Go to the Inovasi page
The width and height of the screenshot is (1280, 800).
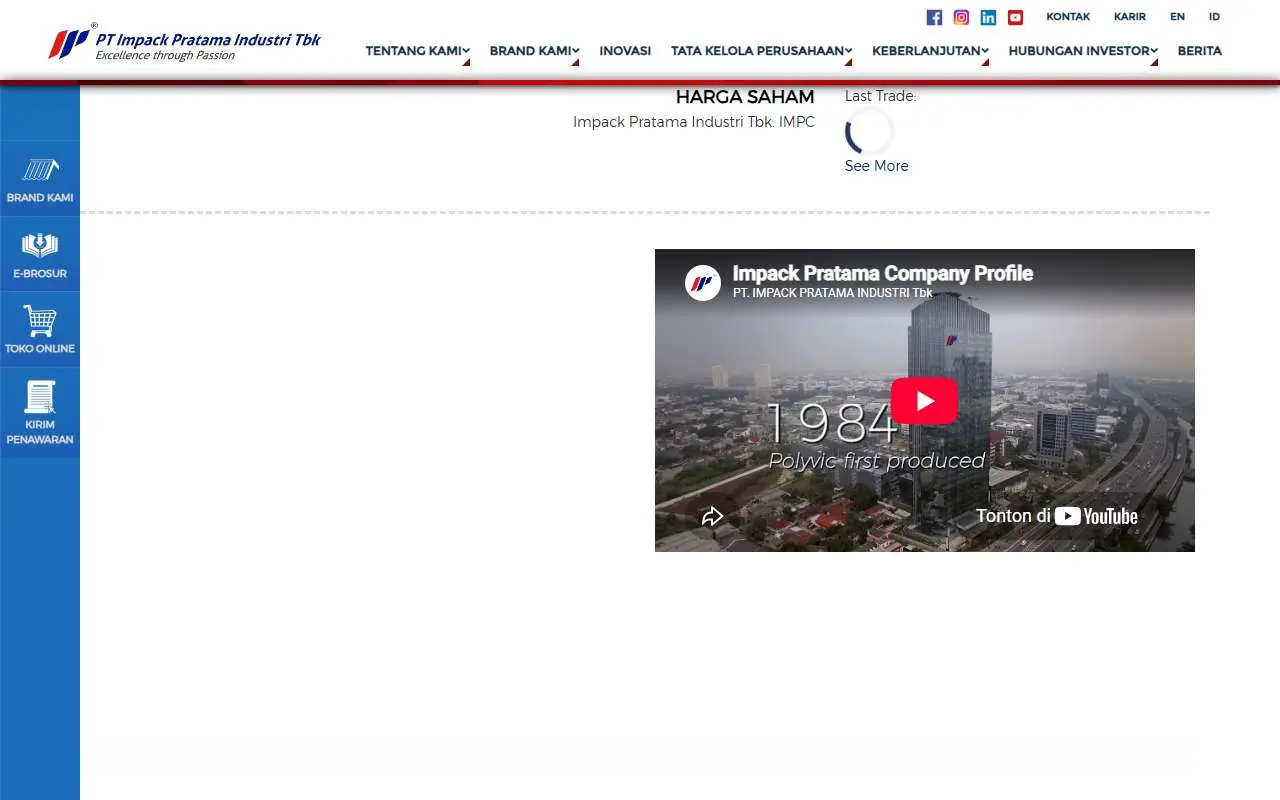pos(625,51)
